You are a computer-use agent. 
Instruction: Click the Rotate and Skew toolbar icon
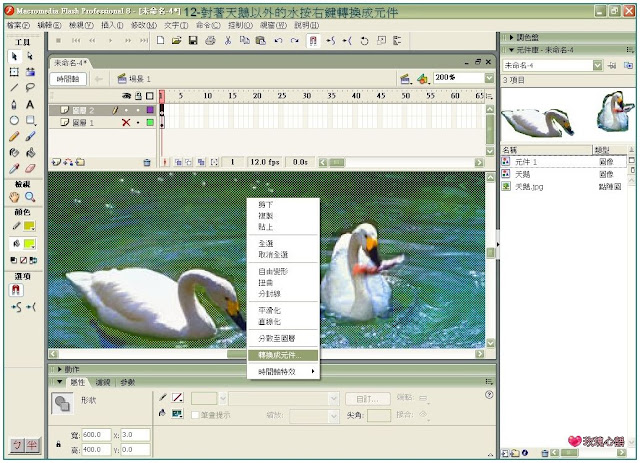click(x=364, y=40)
